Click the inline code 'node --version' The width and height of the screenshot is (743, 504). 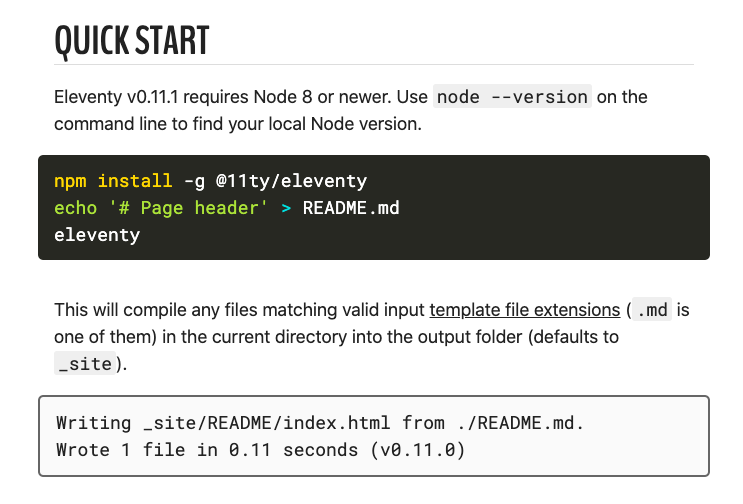pos(512,97)
